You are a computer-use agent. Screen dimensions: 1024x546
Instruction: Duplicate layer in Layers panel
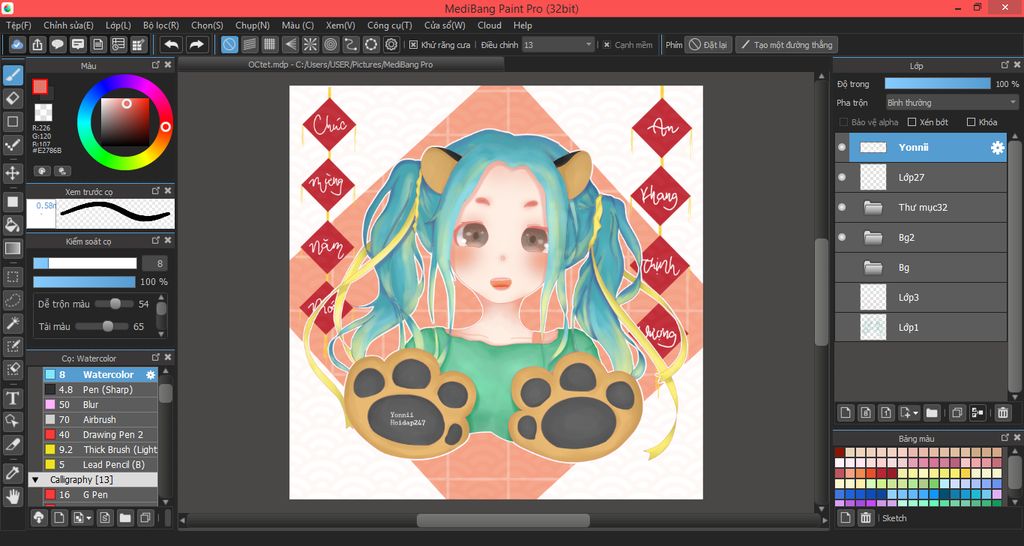[x=957, y=413]
